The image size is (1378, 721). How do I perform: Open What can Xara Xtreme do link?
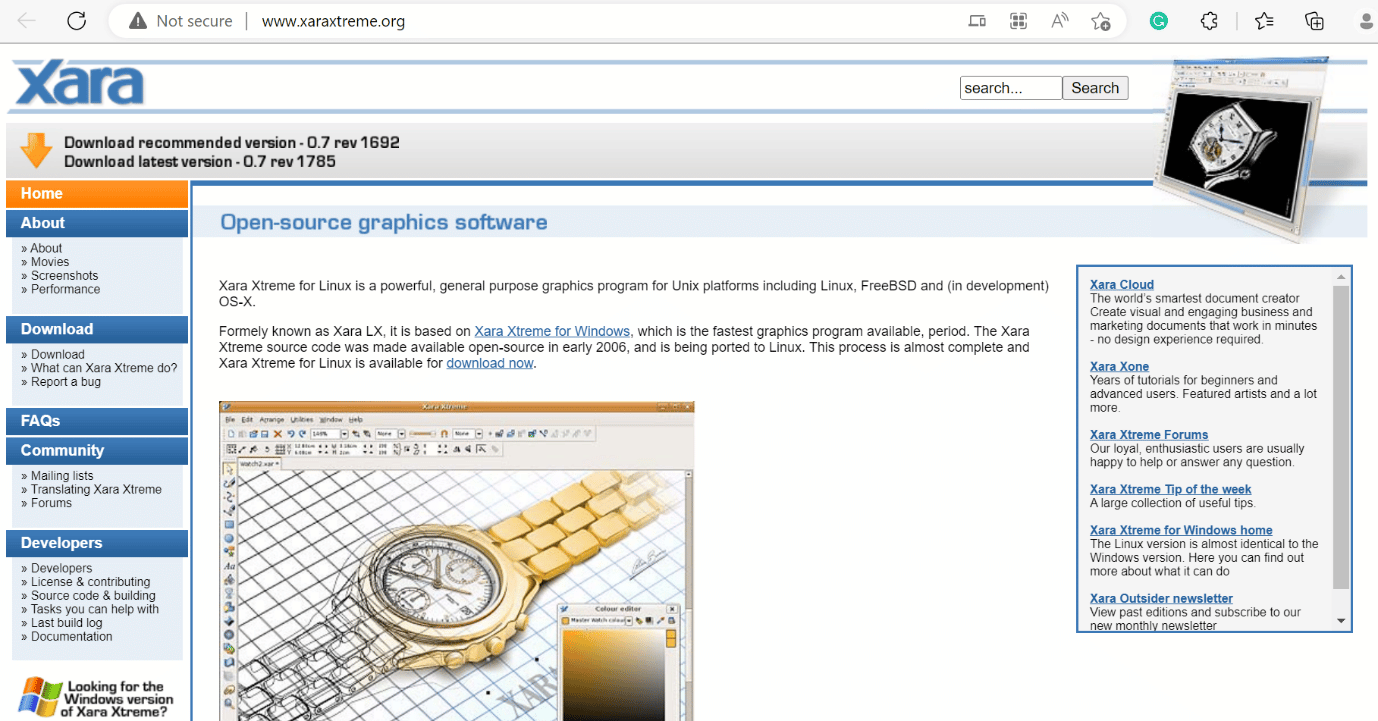point(104,368)
